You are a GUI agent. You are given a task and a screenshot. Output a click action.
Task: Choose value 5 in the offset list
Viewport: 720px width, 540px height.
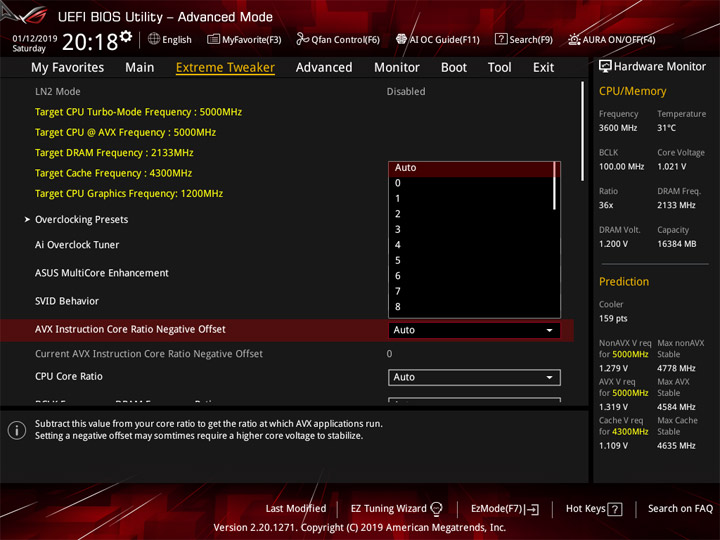click(471, 260)
